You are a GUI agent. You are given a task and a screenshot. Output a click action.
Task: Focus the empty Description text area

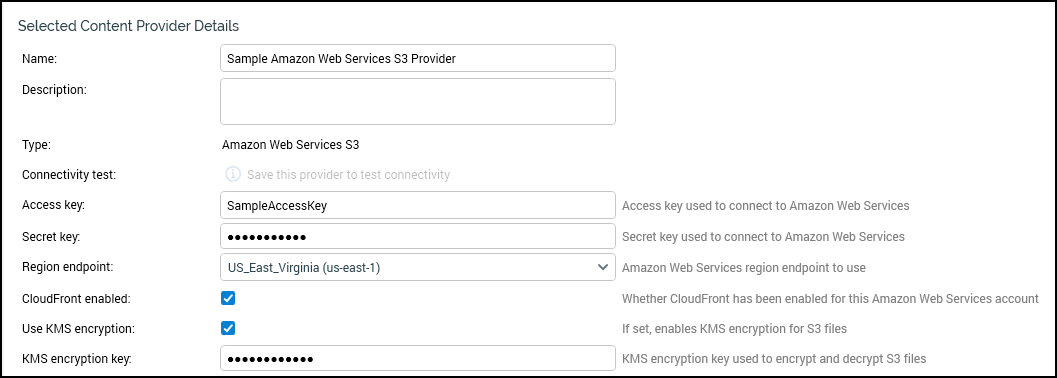(418, 102)
